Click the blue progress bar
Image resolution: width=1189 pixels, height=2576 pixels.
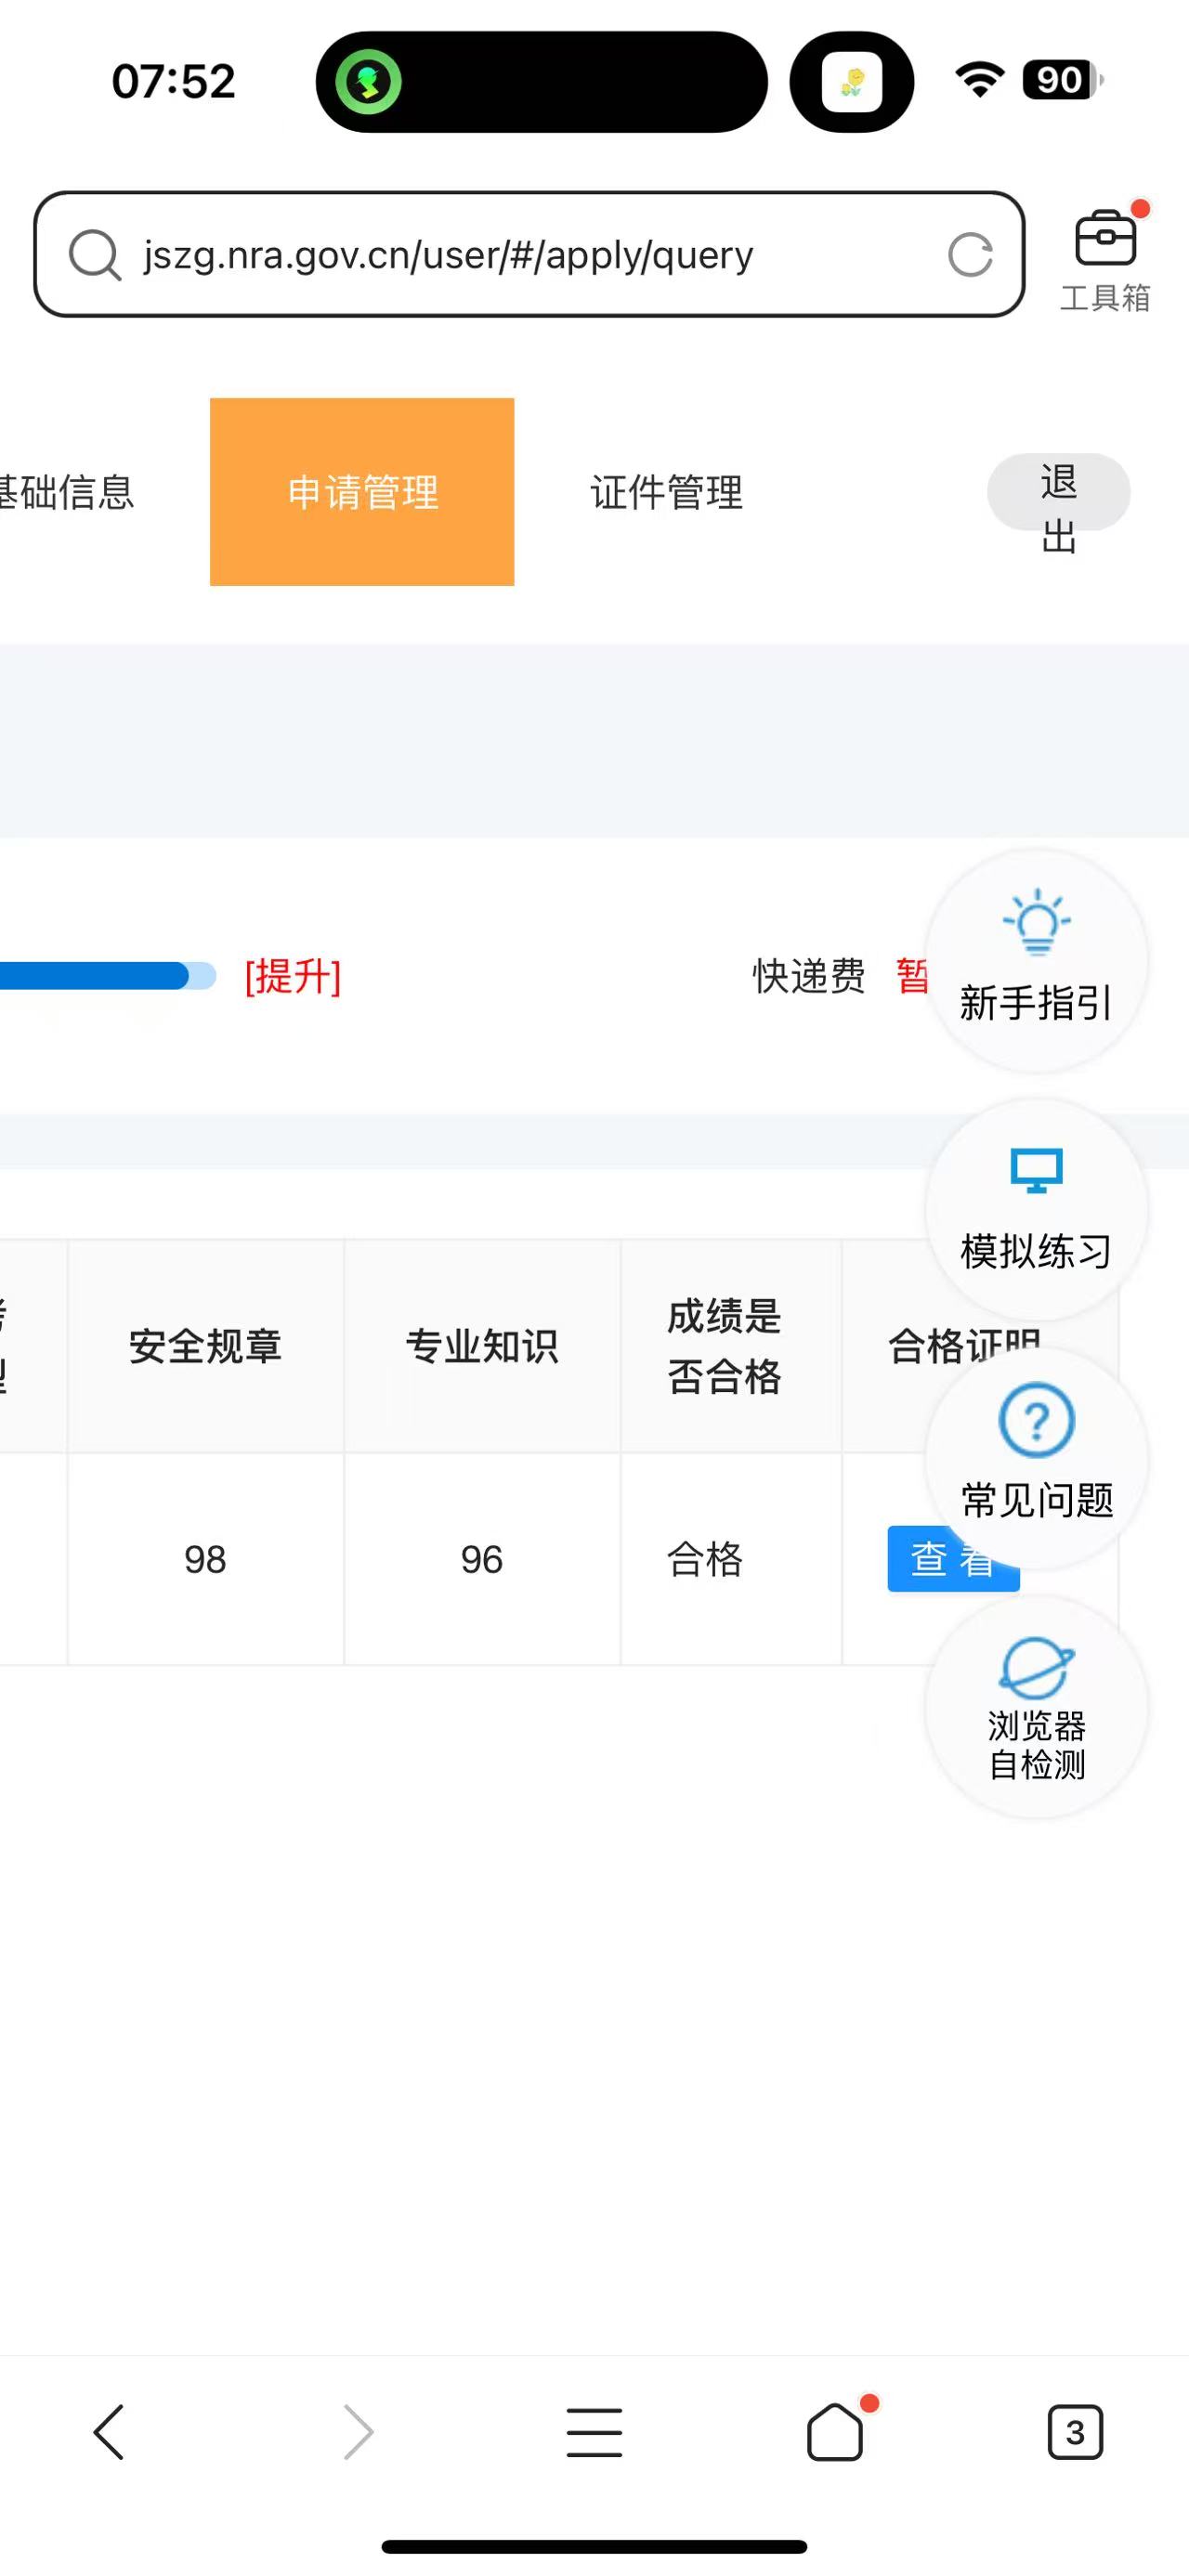pyautogui.click(x=100, y=976)
